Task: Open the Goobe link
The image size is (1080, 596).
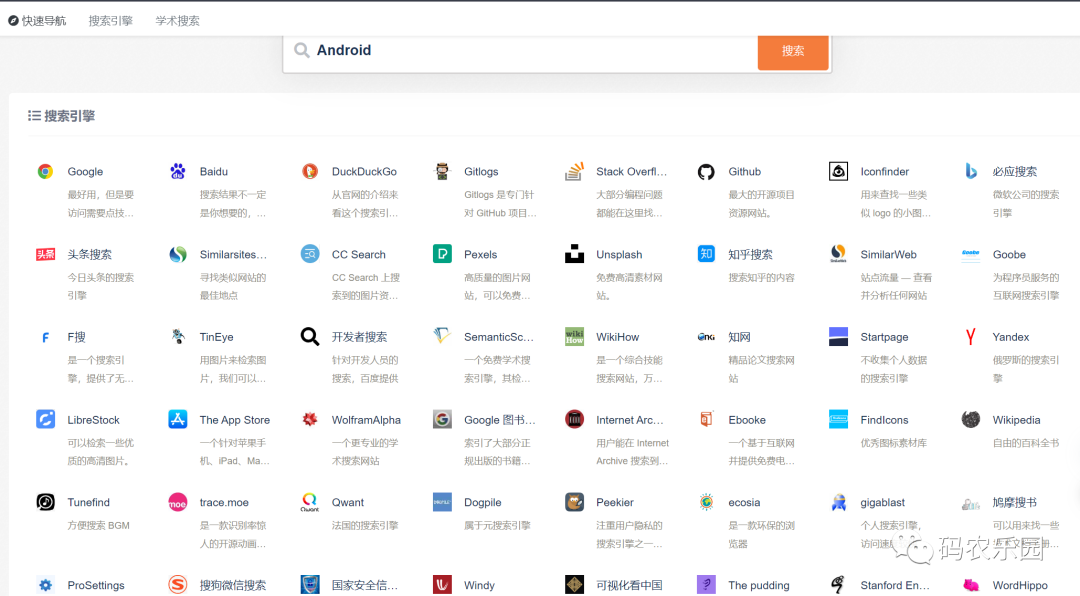Action: pos(1009,254)
